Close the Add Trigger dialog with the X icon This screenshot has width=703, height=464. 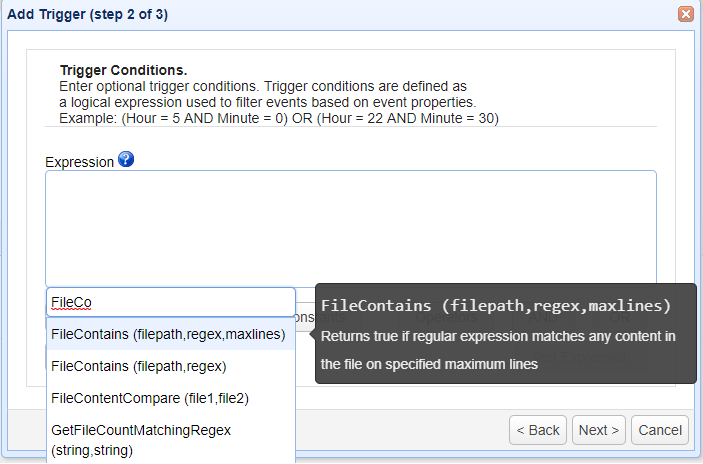pyautogui.click(x=686, y=14)
